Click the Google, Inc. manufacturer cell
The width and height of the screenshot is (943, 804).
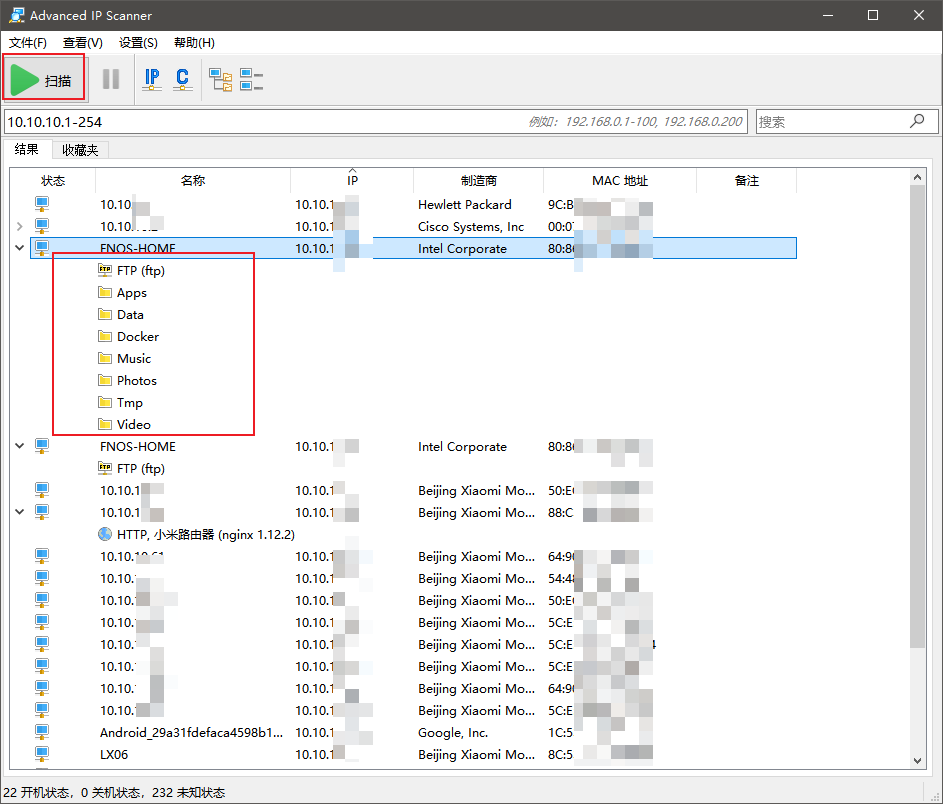[x=453, y=732]
